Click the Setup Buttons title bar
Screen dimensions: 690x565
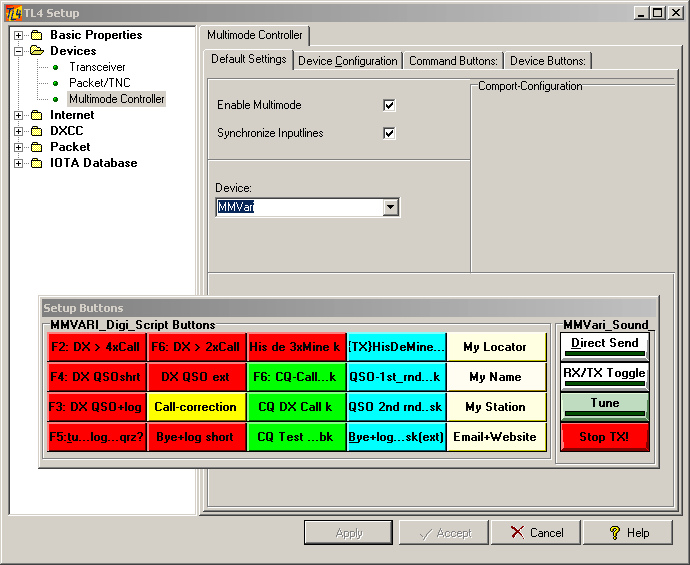[x=349, y=308]
